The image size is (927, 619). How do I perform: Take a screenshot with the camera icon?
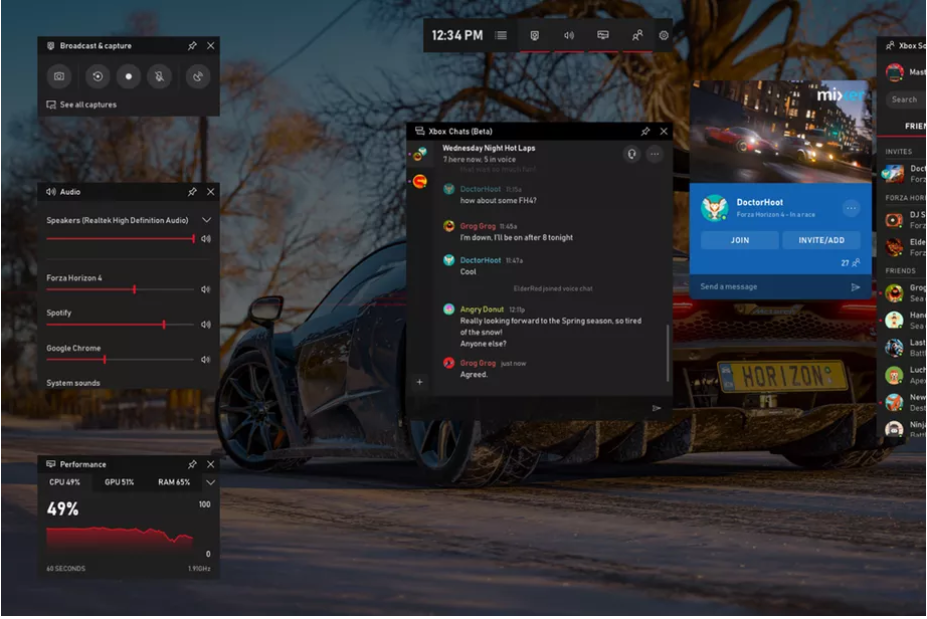pyautogui.click(x=59, y=76)
